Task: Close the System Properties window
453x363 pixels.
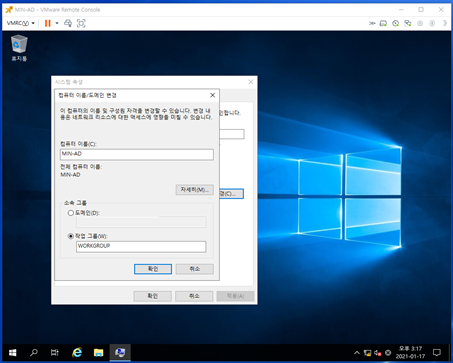Action: [x=251, y=82]
